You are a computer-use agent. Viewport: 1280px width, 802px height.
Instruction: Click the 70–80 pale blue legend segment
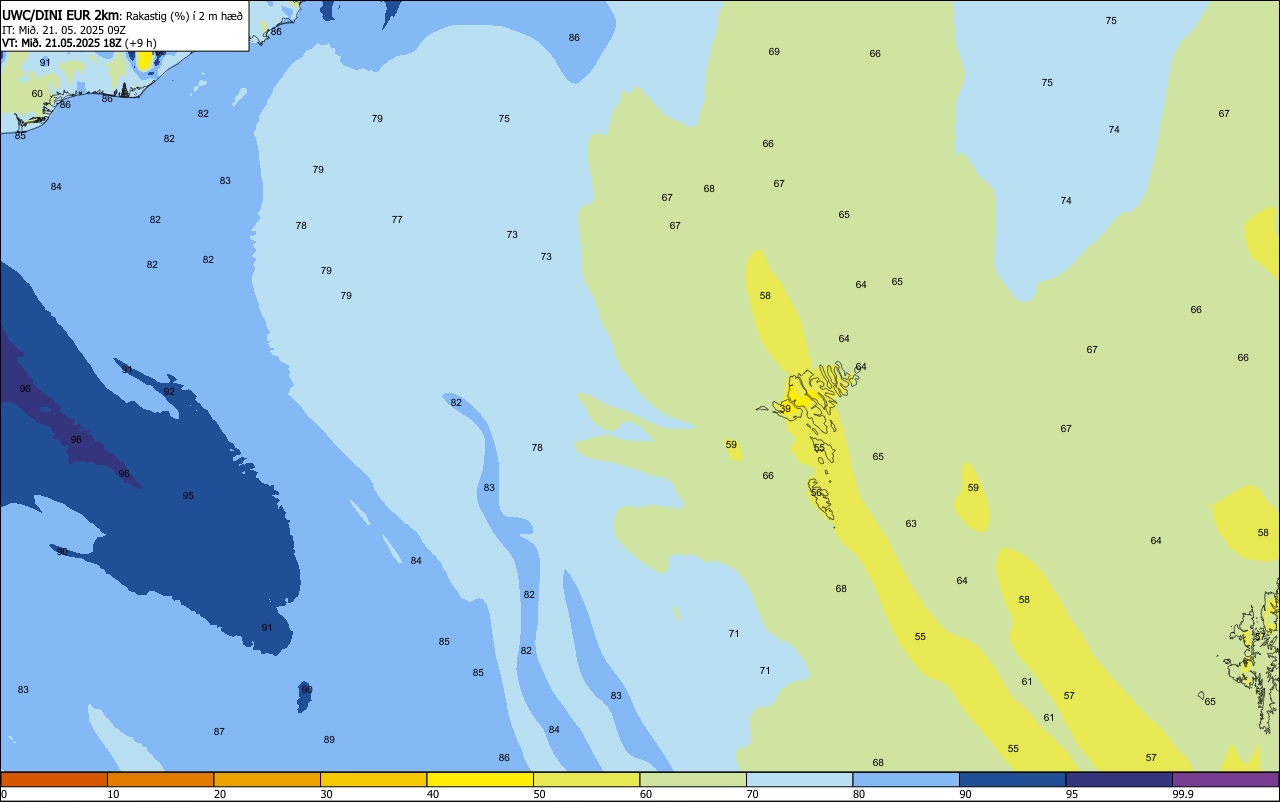click(799, 779)
